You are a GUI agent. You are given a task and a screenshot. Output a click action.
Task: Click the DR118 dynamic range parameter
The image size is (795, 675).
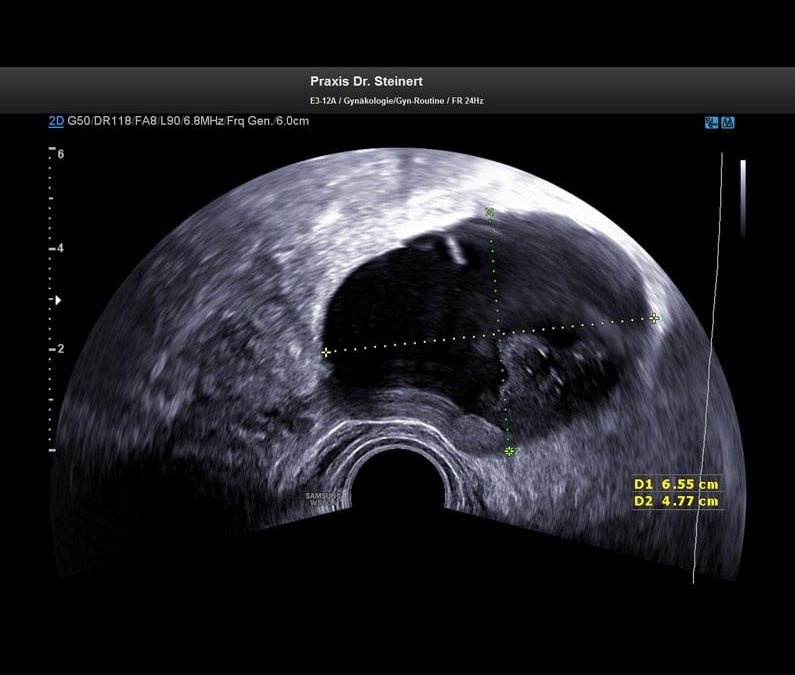113,121
